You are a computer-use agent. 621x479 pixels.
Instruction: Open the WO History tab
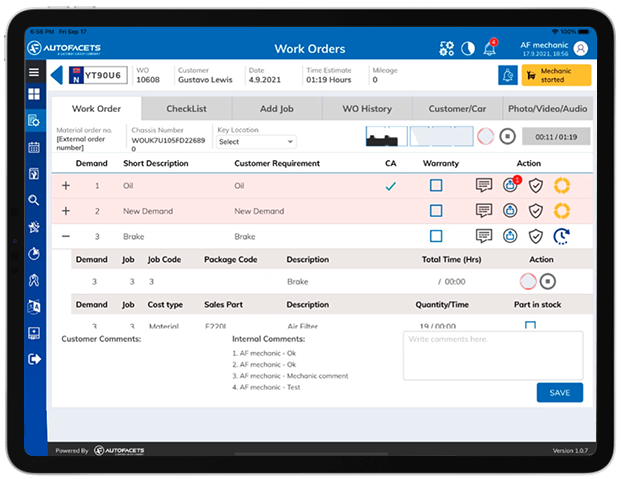tap(367, 109)
